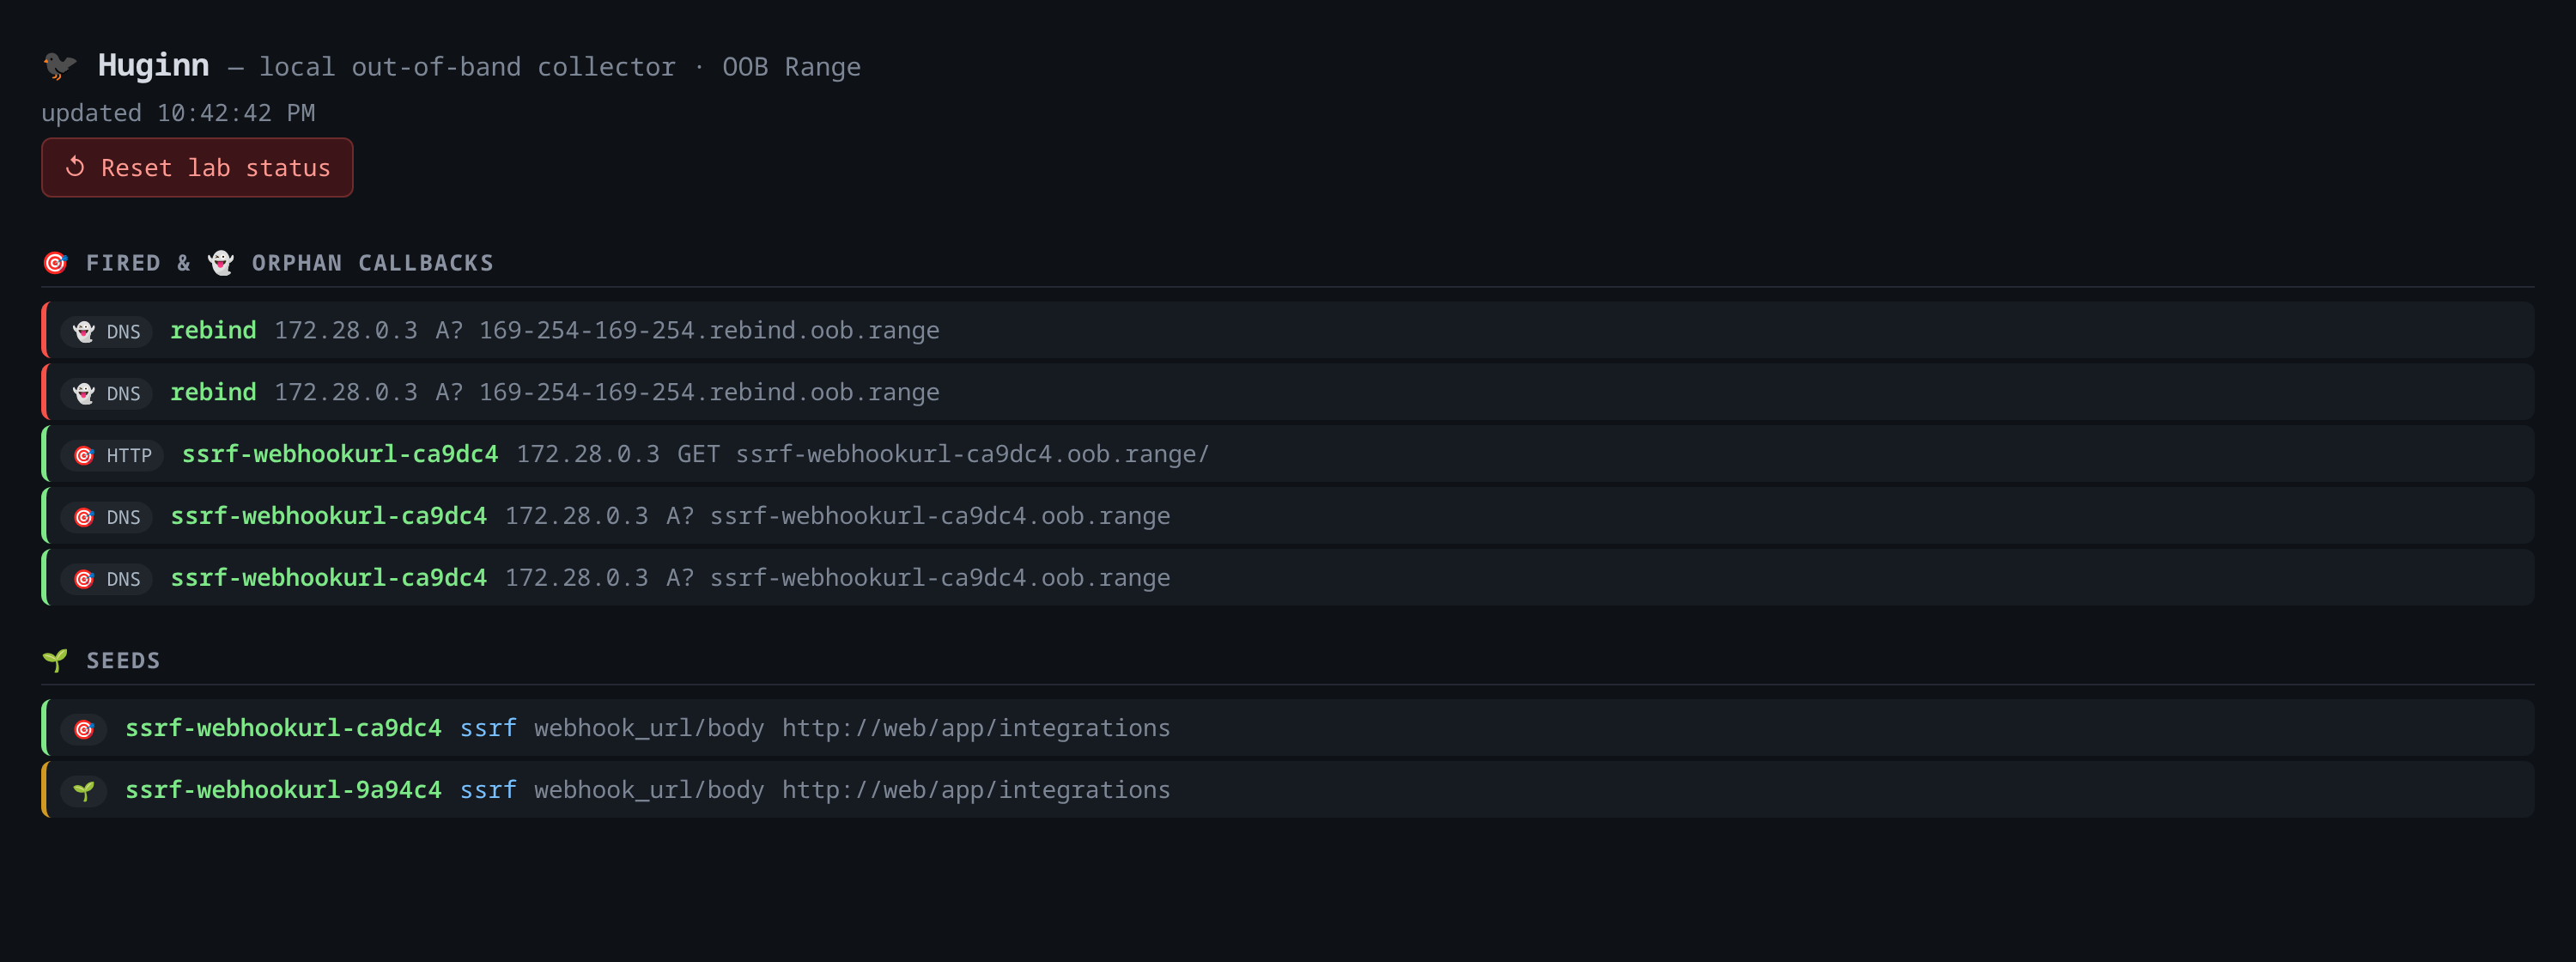Click the http://web/app/integrations URL on ca9dc4 seed

[x=976, y=728]
